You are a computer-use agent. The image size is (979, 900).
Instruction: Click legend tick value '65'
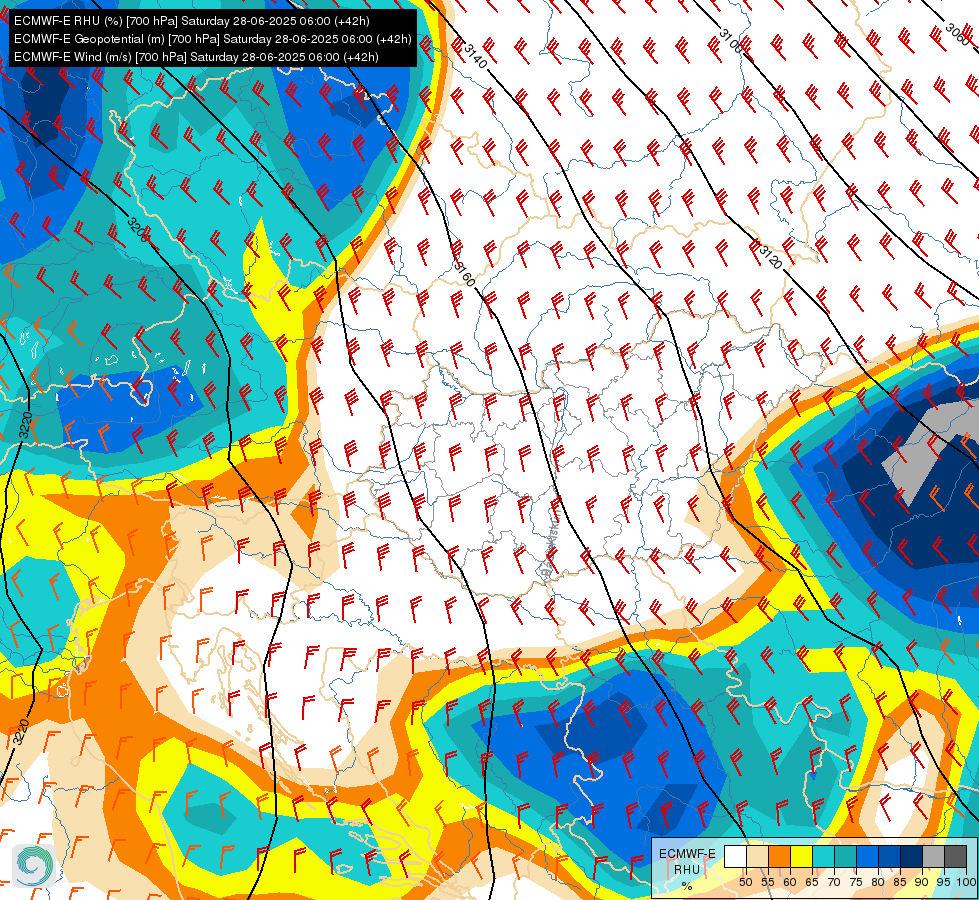point(812,883)
